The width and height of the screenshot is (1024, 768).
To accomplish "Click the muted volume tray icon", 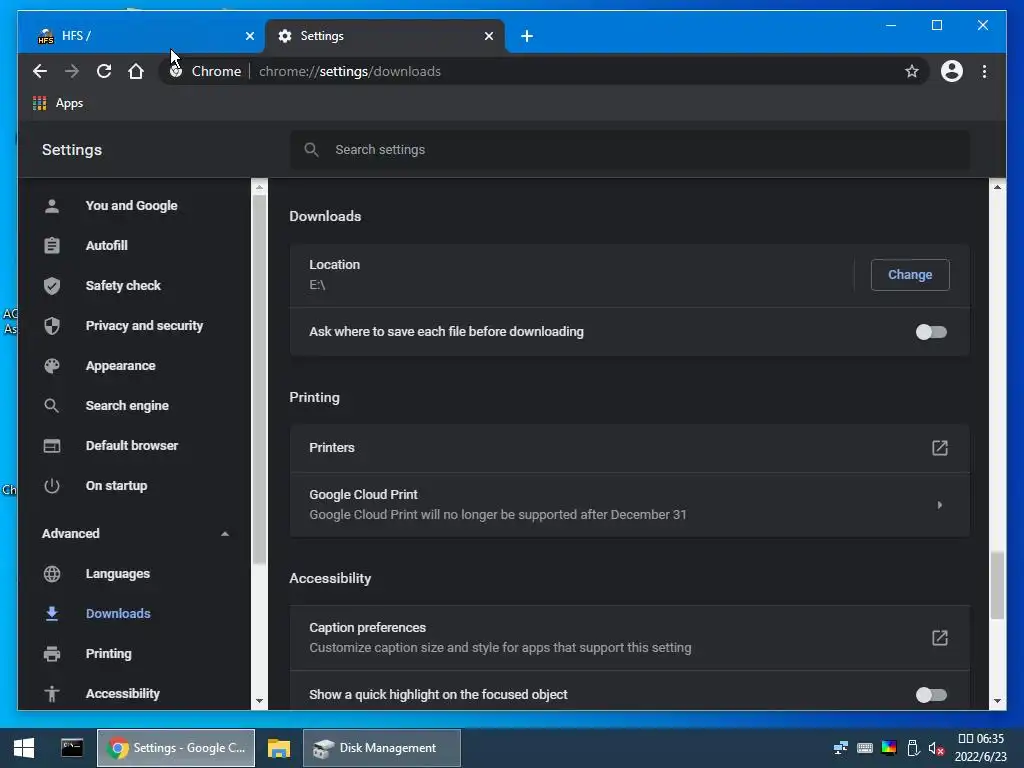I will tap(936, 748).
